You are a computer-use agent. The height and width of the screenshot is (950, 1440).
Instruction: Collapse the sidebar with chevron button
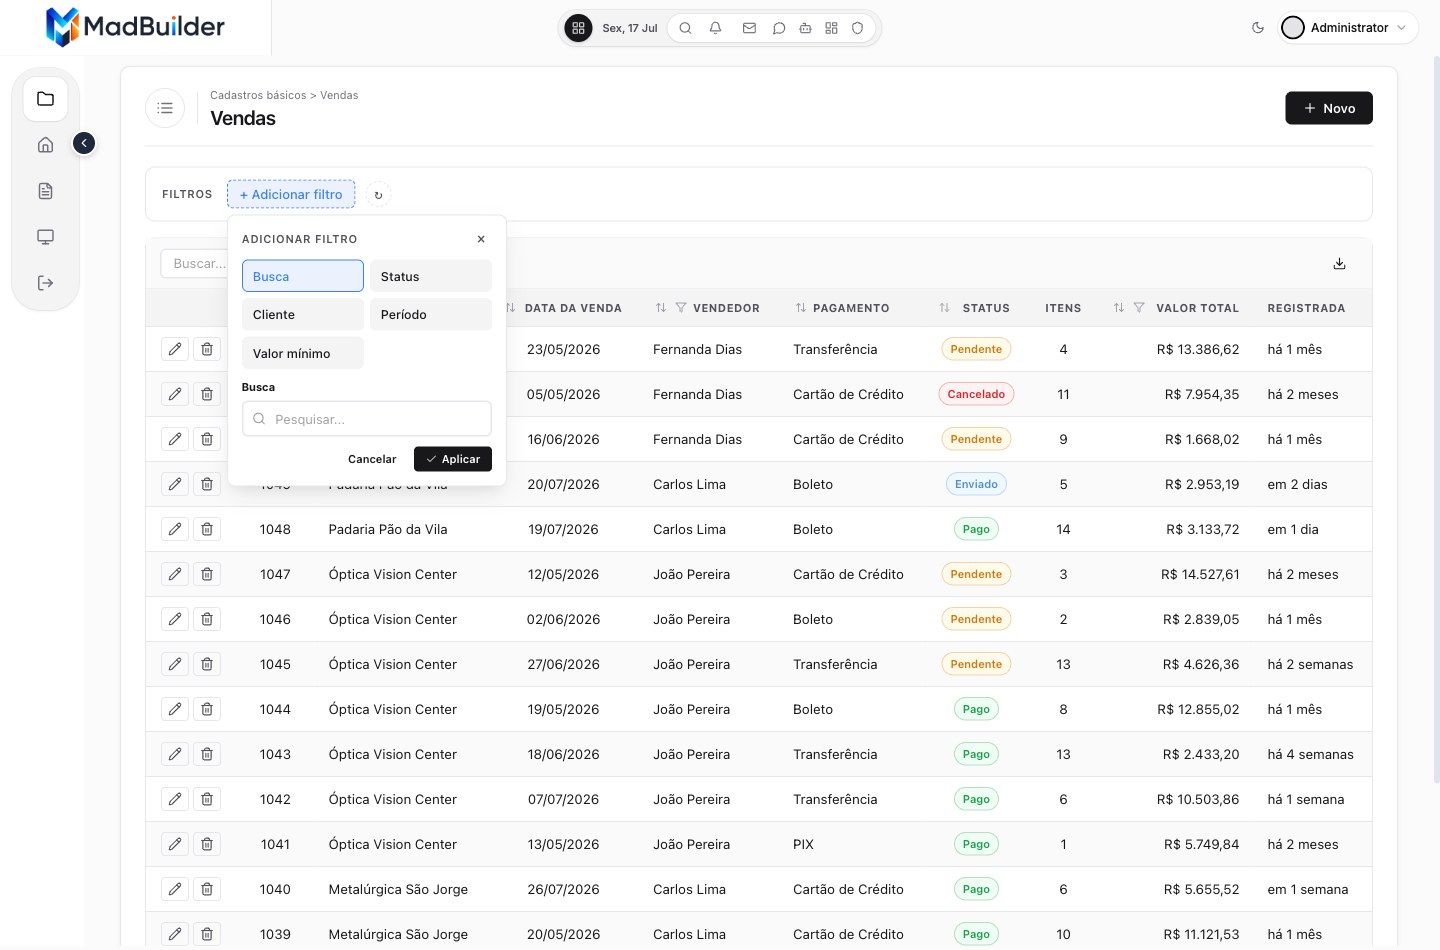[84, 144]
